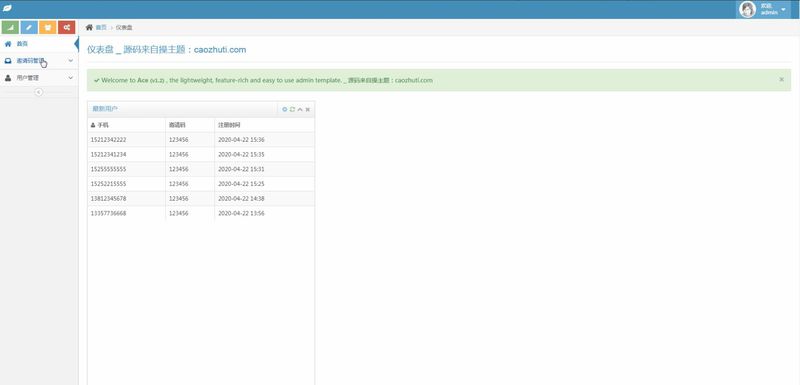800x385 pixels.
Task: Click invitation code 123456 in the 15212342222 row
Action: click(179, 140)
